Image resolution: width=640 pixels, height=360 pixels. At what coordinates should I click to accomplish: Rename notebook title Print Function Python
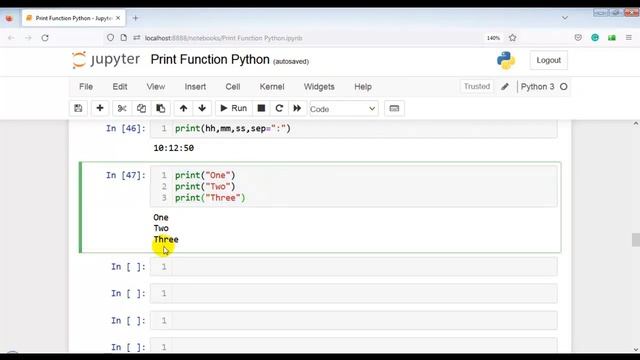point(210,60)
